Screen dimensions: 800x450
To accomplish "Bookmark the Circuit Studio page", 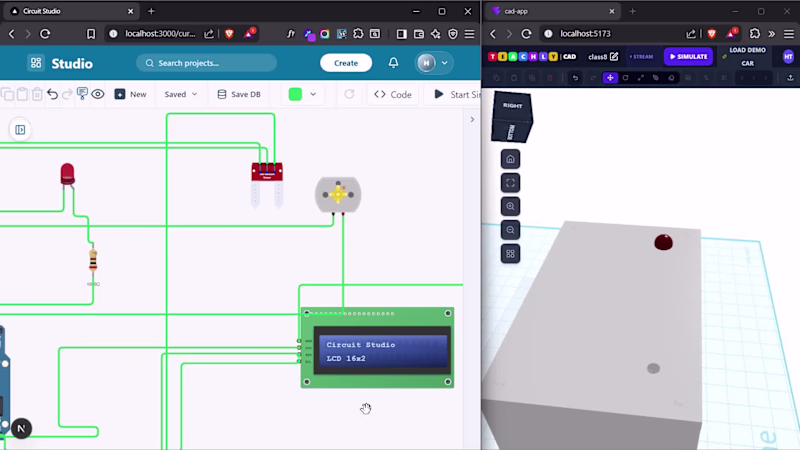I will tap(91, 34).
